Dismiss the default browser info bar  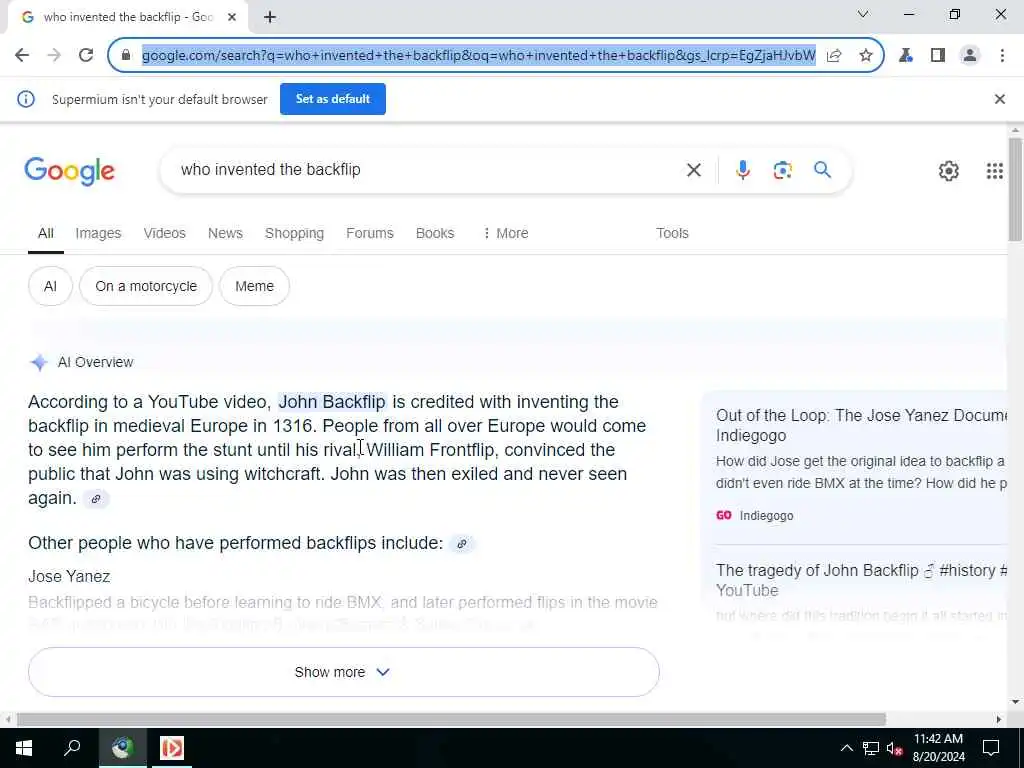[999, 99]
